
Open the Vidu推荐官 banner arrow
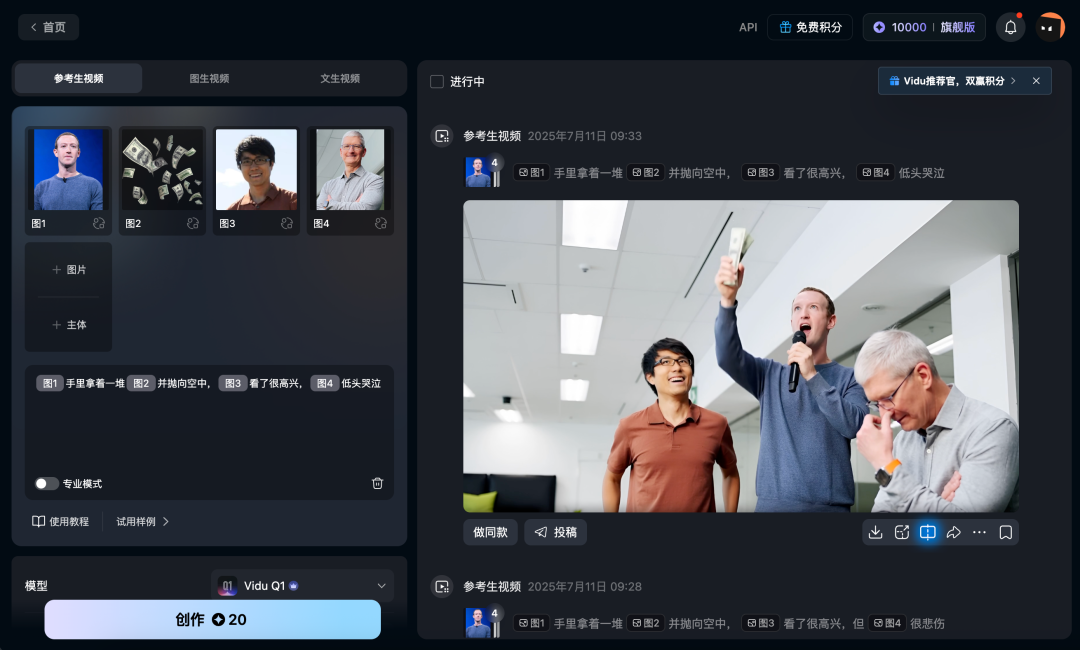tap(1012, 81)
